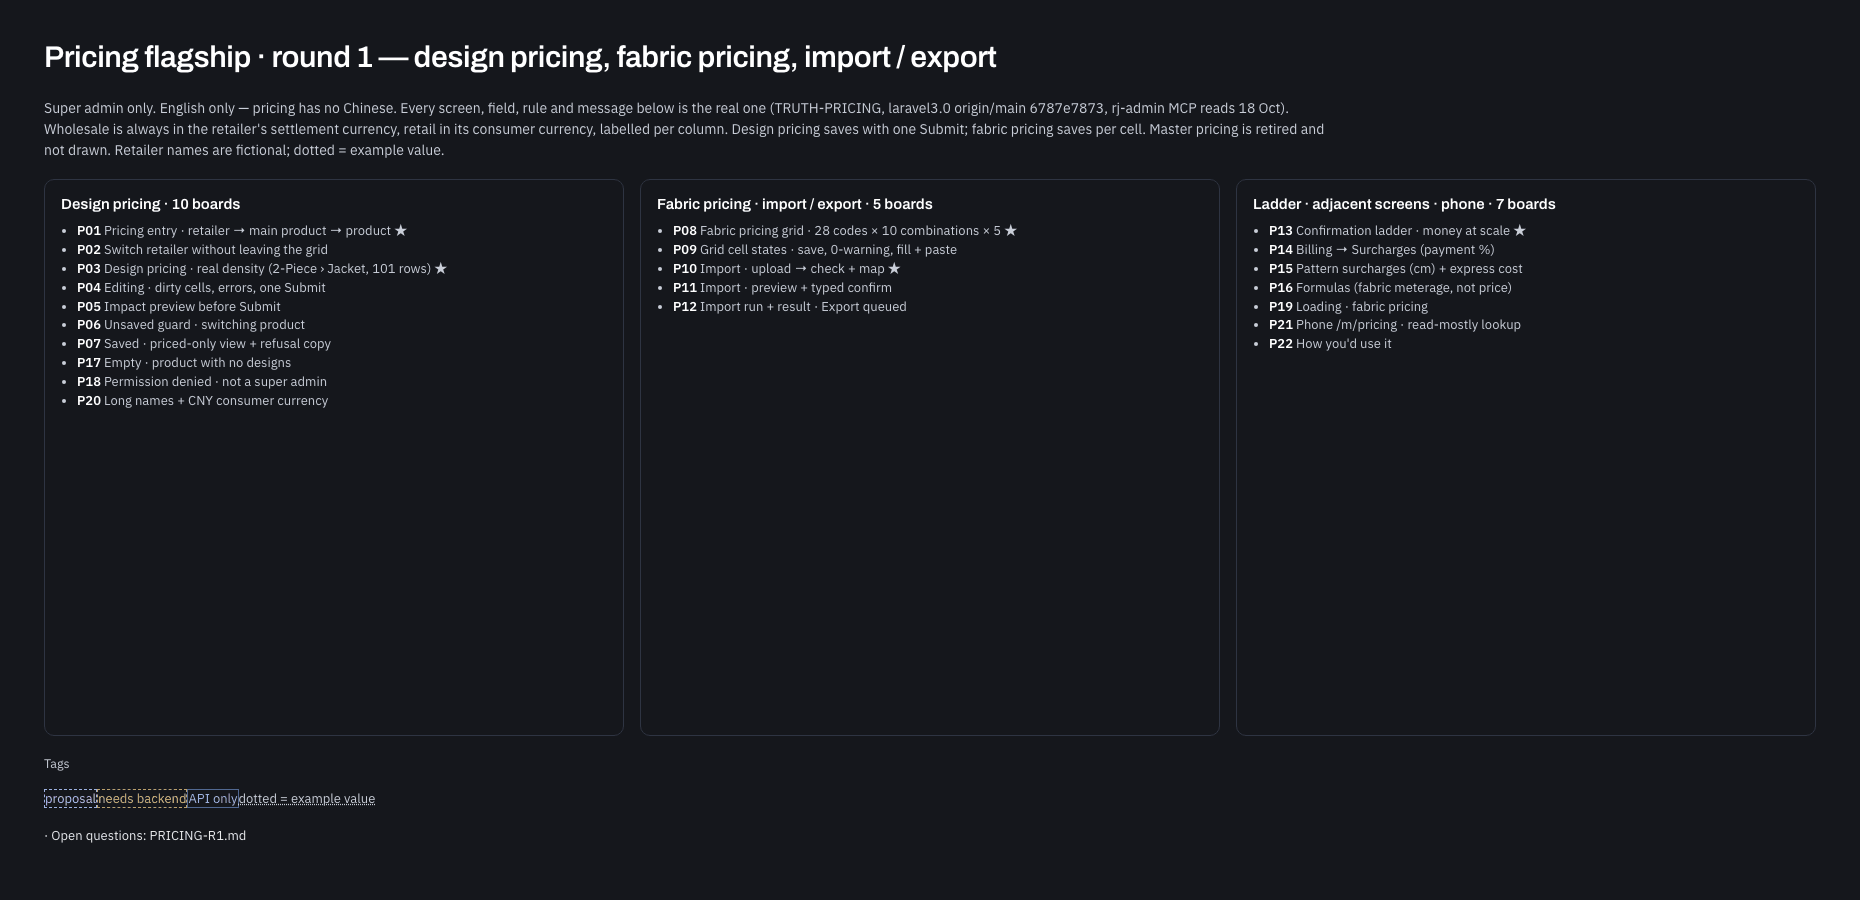
Task: Open P15 Pattern surcharges + express cost
Action: click(x=1396, y=269)
